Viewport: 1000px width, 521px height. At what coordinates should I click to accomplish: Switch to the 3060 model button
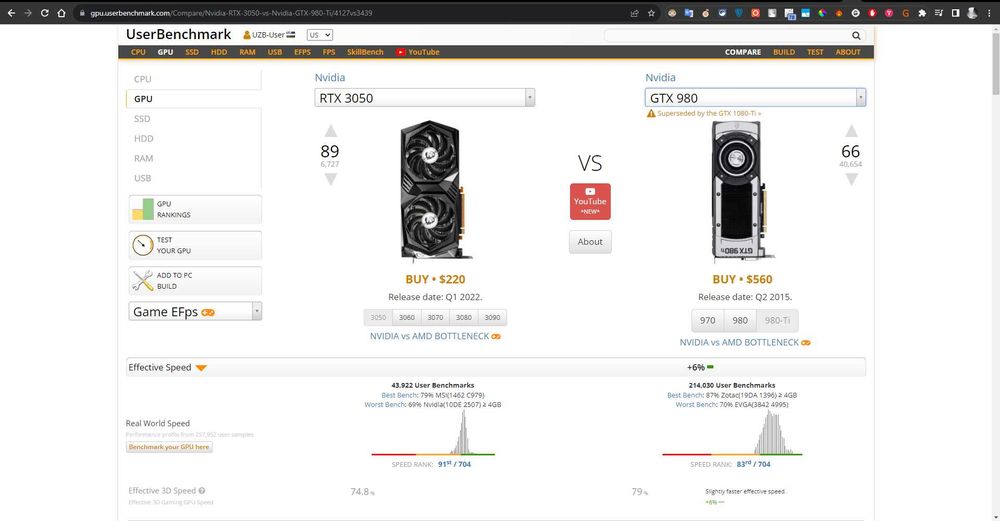407,318
